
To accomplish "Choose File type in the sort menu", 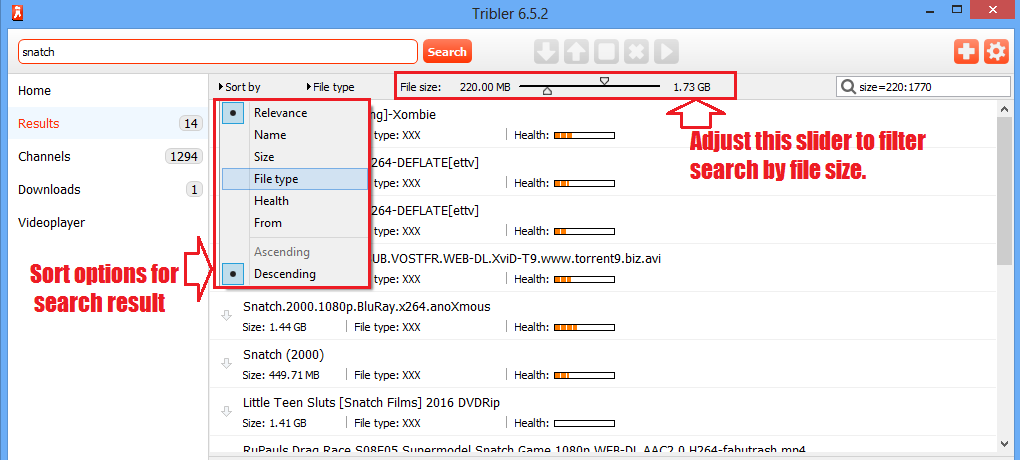I will (x=294, y=179).
